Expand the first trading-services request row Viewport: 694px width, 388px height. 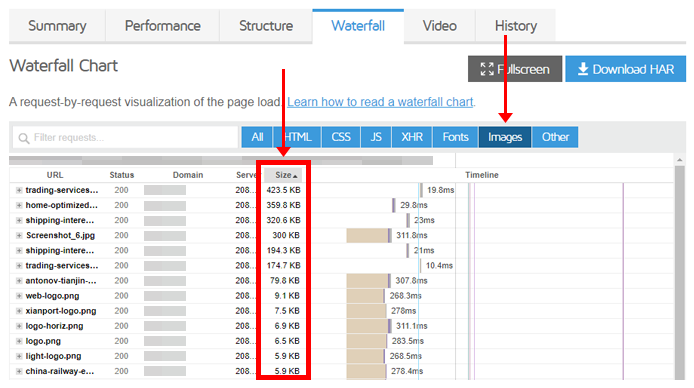point(19,190)
